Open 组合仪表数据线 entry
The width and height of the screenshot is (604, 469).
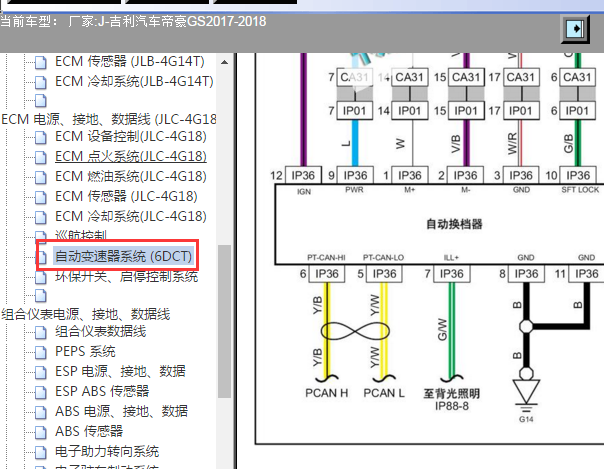[x=101, y=331]
